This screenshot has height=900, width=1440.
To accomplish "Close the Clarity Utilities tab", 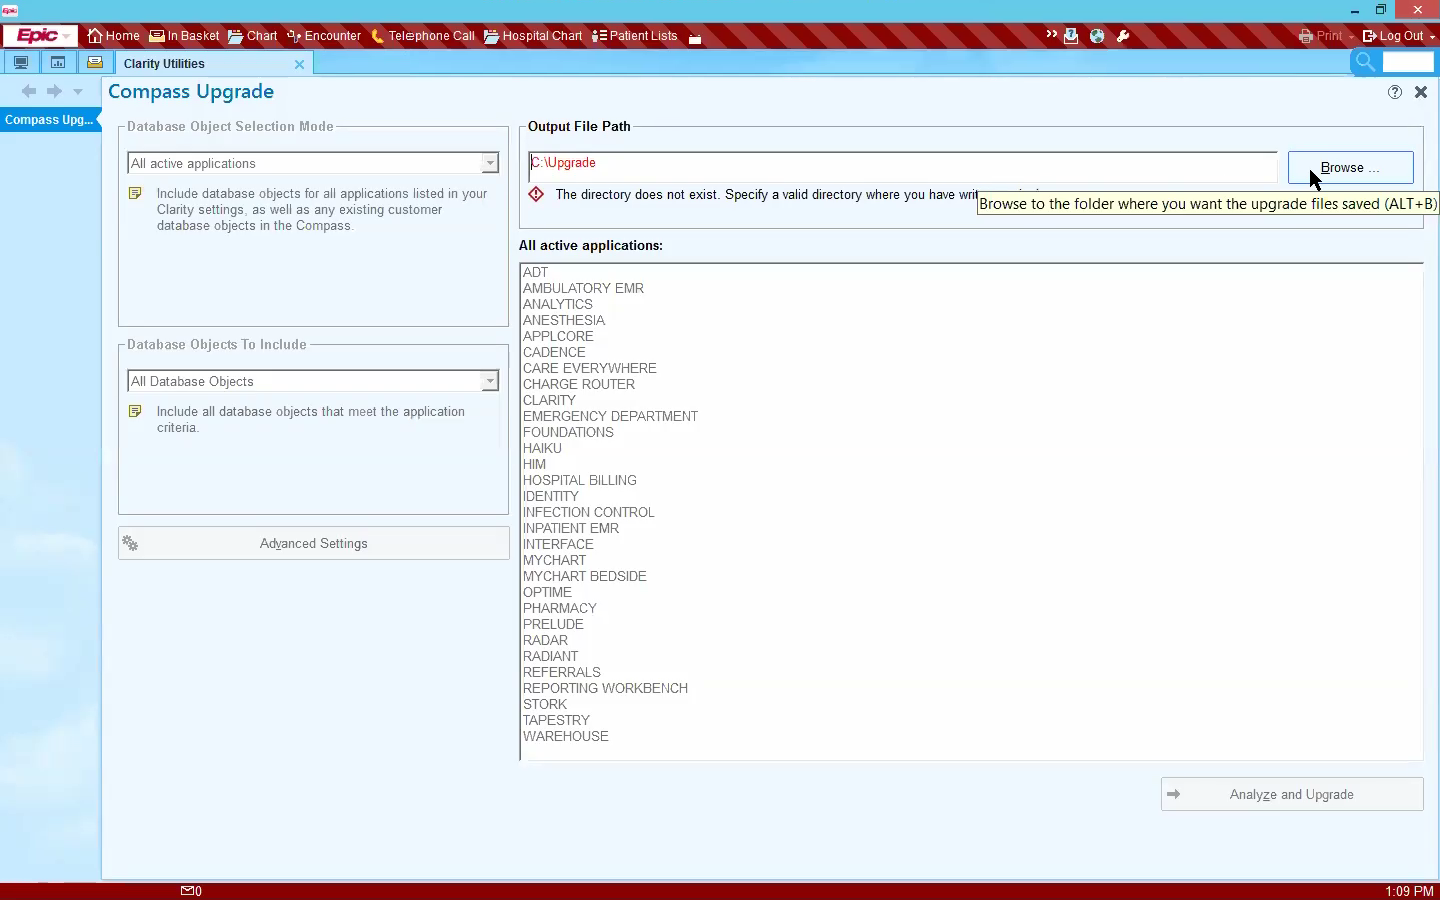I will [299, 64].
